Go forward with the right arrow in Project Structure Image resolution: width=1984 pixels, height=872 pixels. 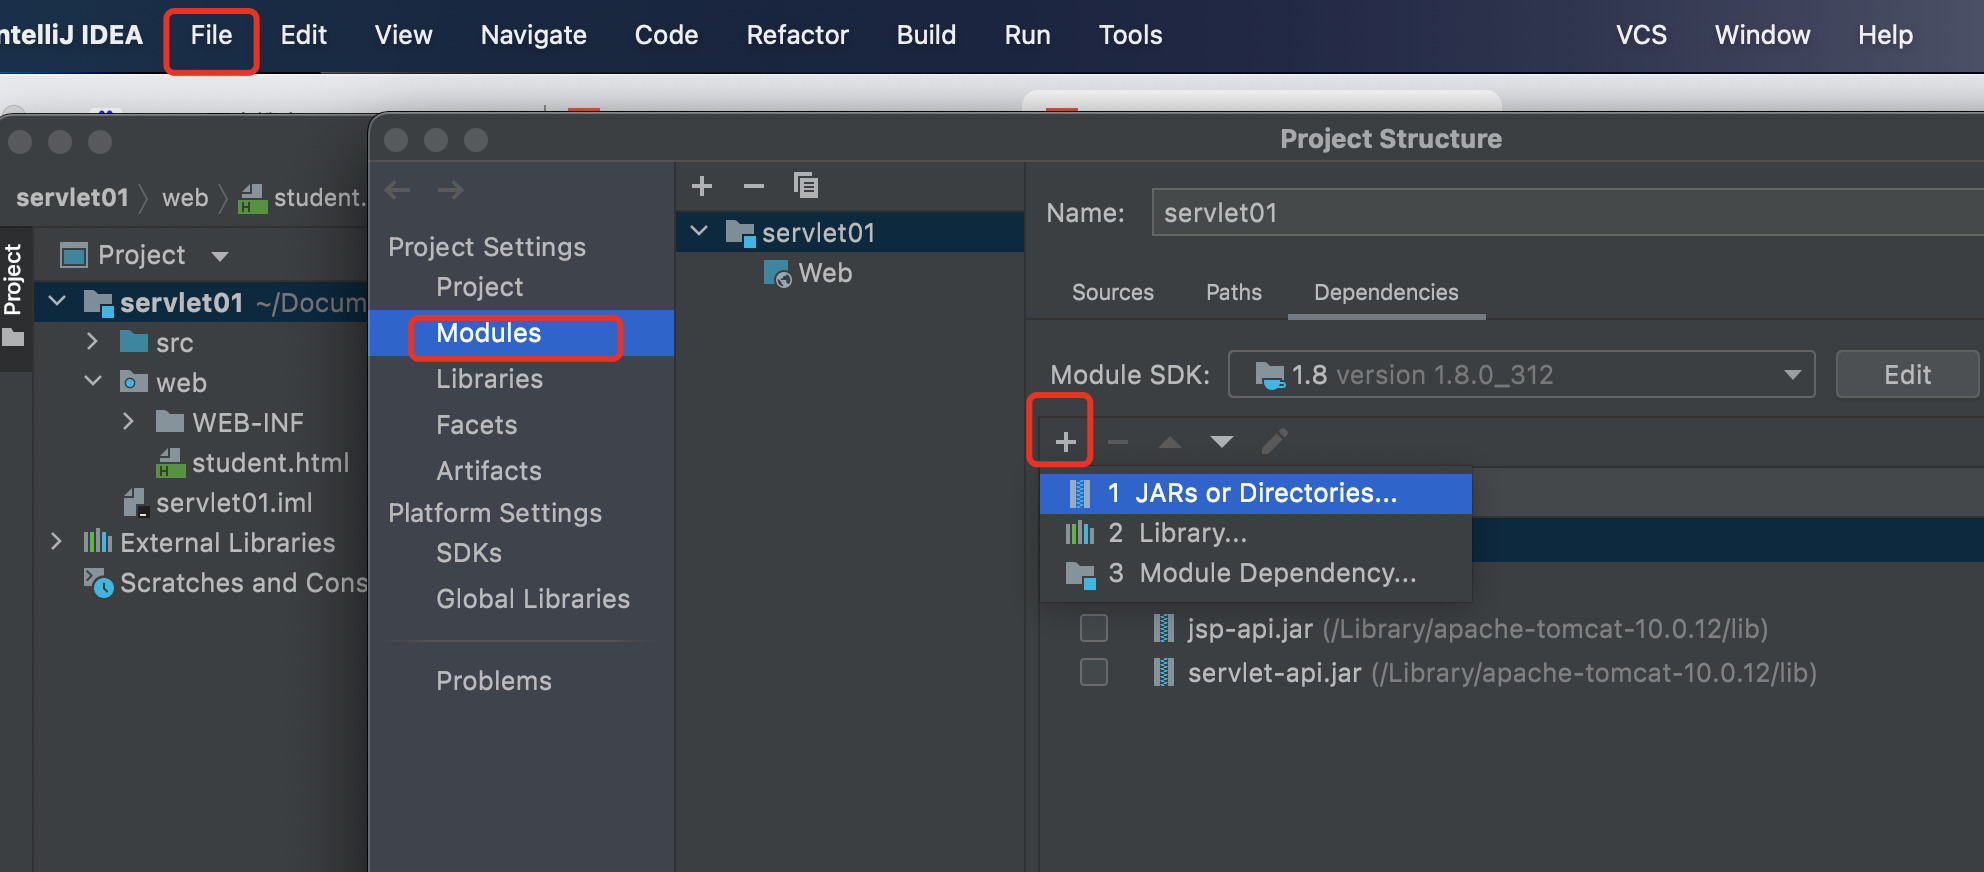pyautogui.click(x=451, y=189)
